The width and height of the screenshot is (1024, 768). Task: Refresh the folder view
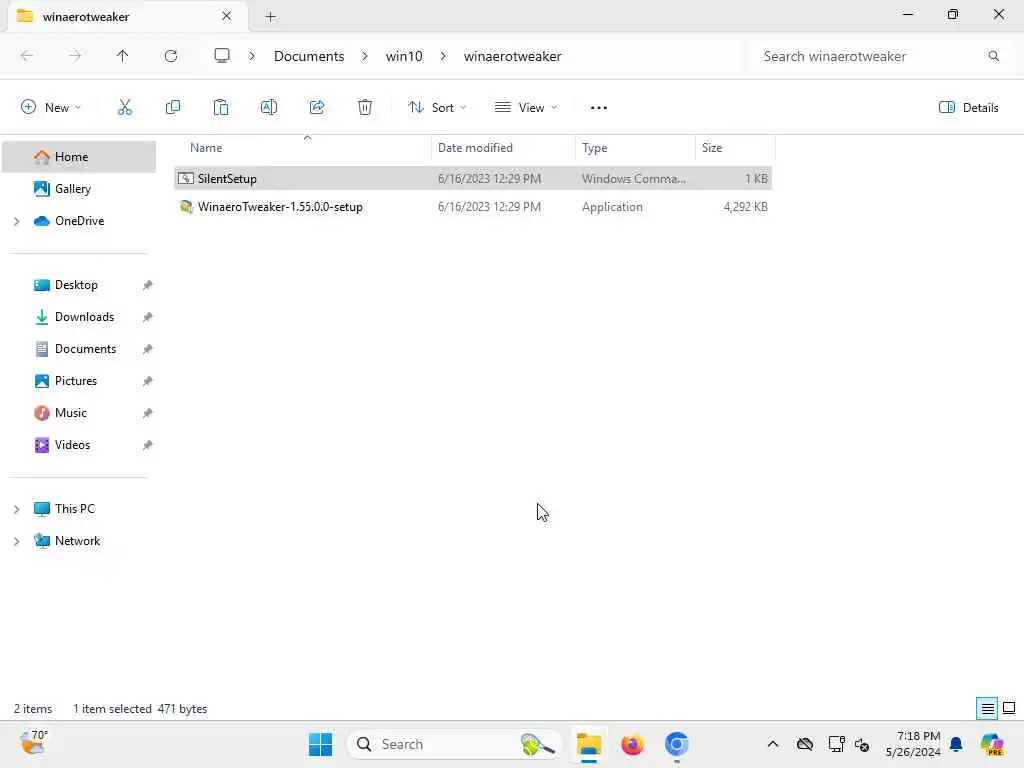click(x=171, y=56)
